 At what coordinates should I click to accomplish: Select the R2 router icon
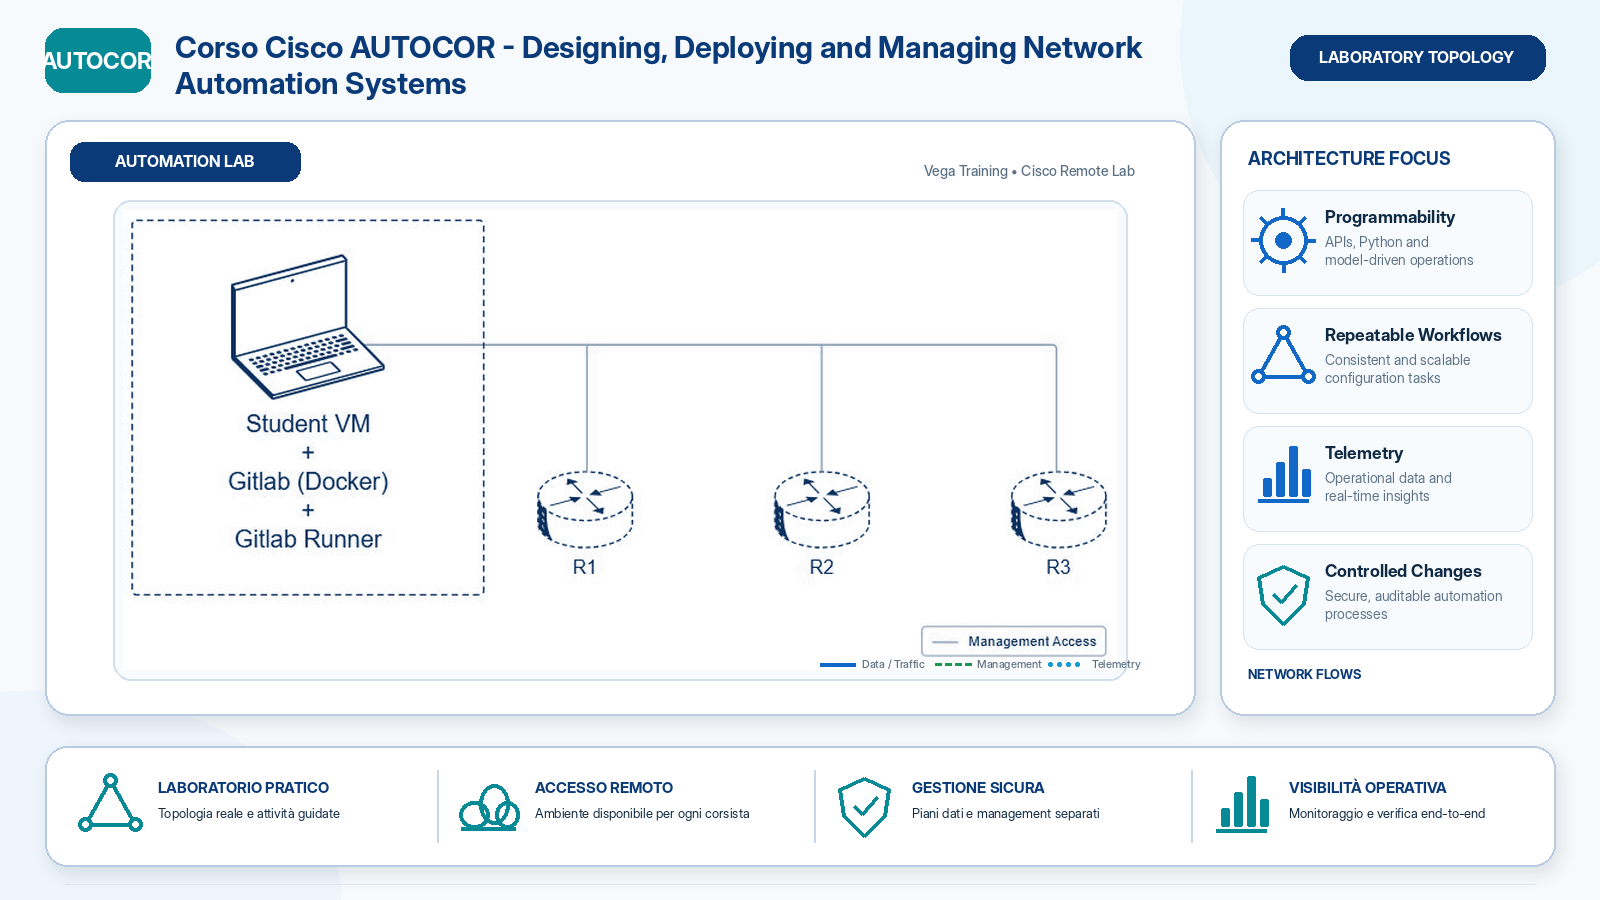click(x=822, y=509)
